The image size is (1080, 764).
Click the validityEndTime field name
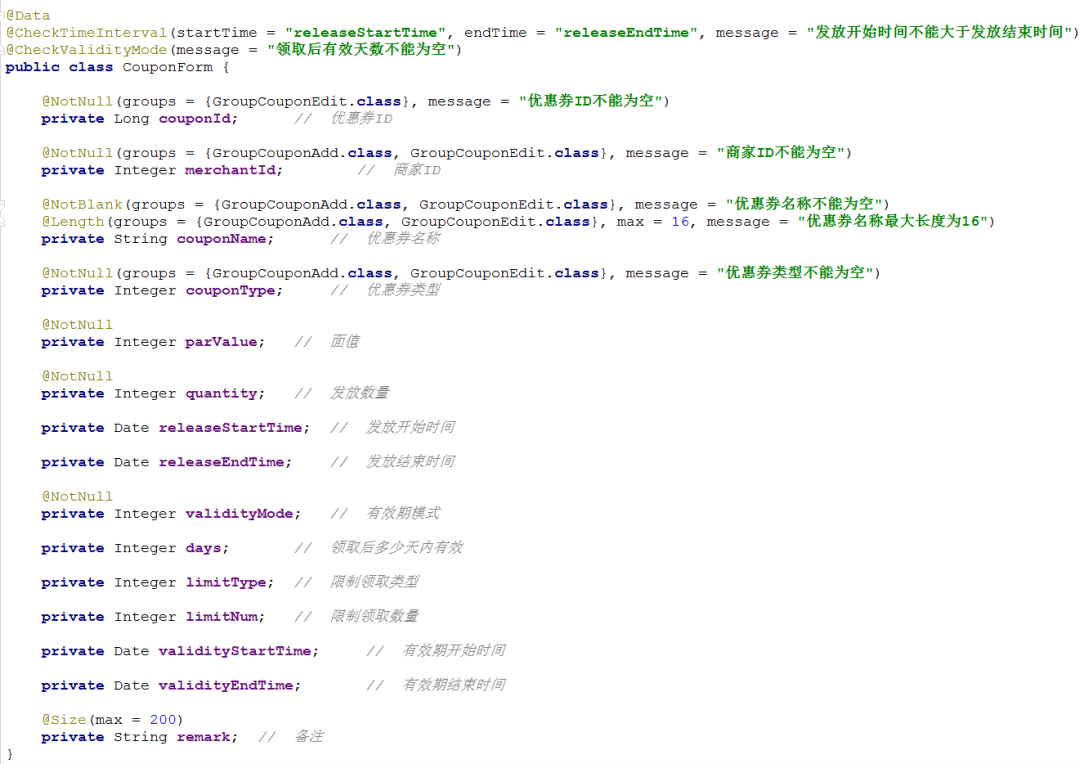click(x=226, y=685)
